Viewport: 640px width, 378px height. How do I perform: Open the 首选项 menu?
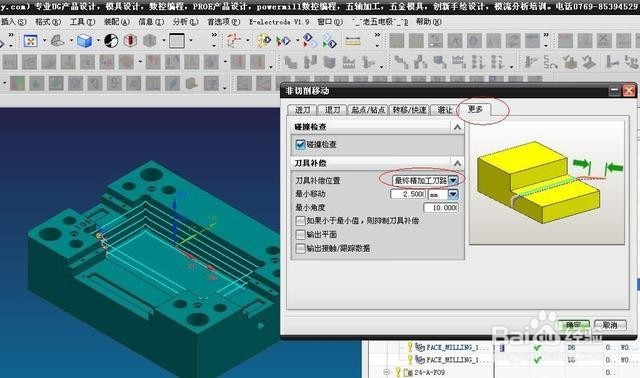(x=223, y=22)
